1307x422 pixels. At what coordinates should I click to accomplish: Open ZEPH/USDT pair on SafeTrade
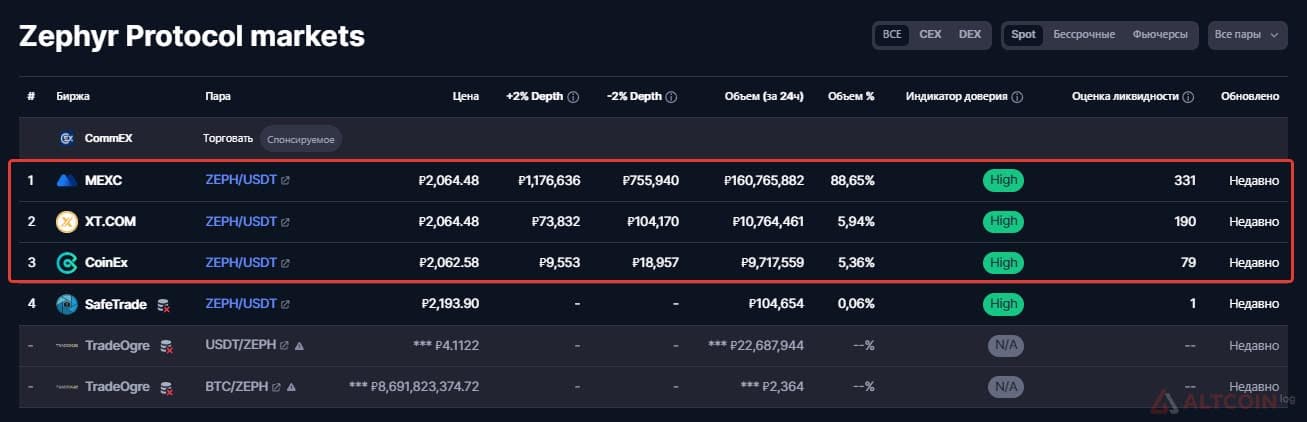pos(241,304)
